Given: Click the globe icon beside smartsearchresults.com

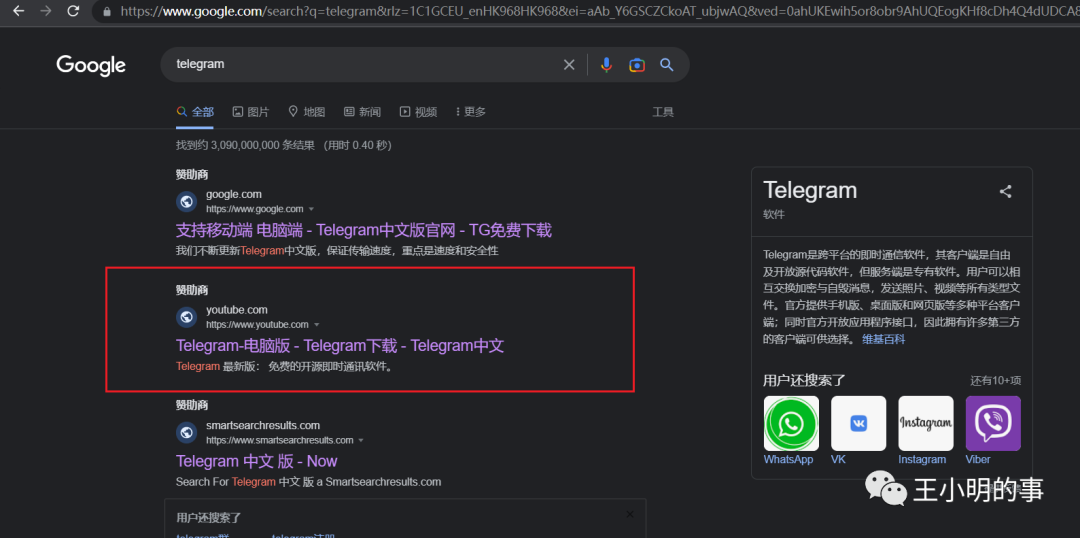Looking at the screenshot, I should click(187, 433).
